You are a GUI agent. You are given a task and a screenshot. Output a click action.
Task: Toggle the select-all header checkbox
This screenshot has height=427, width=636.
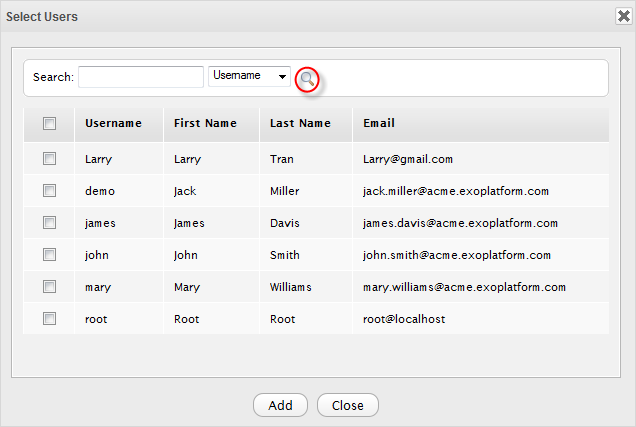click(x=49, y=124)
